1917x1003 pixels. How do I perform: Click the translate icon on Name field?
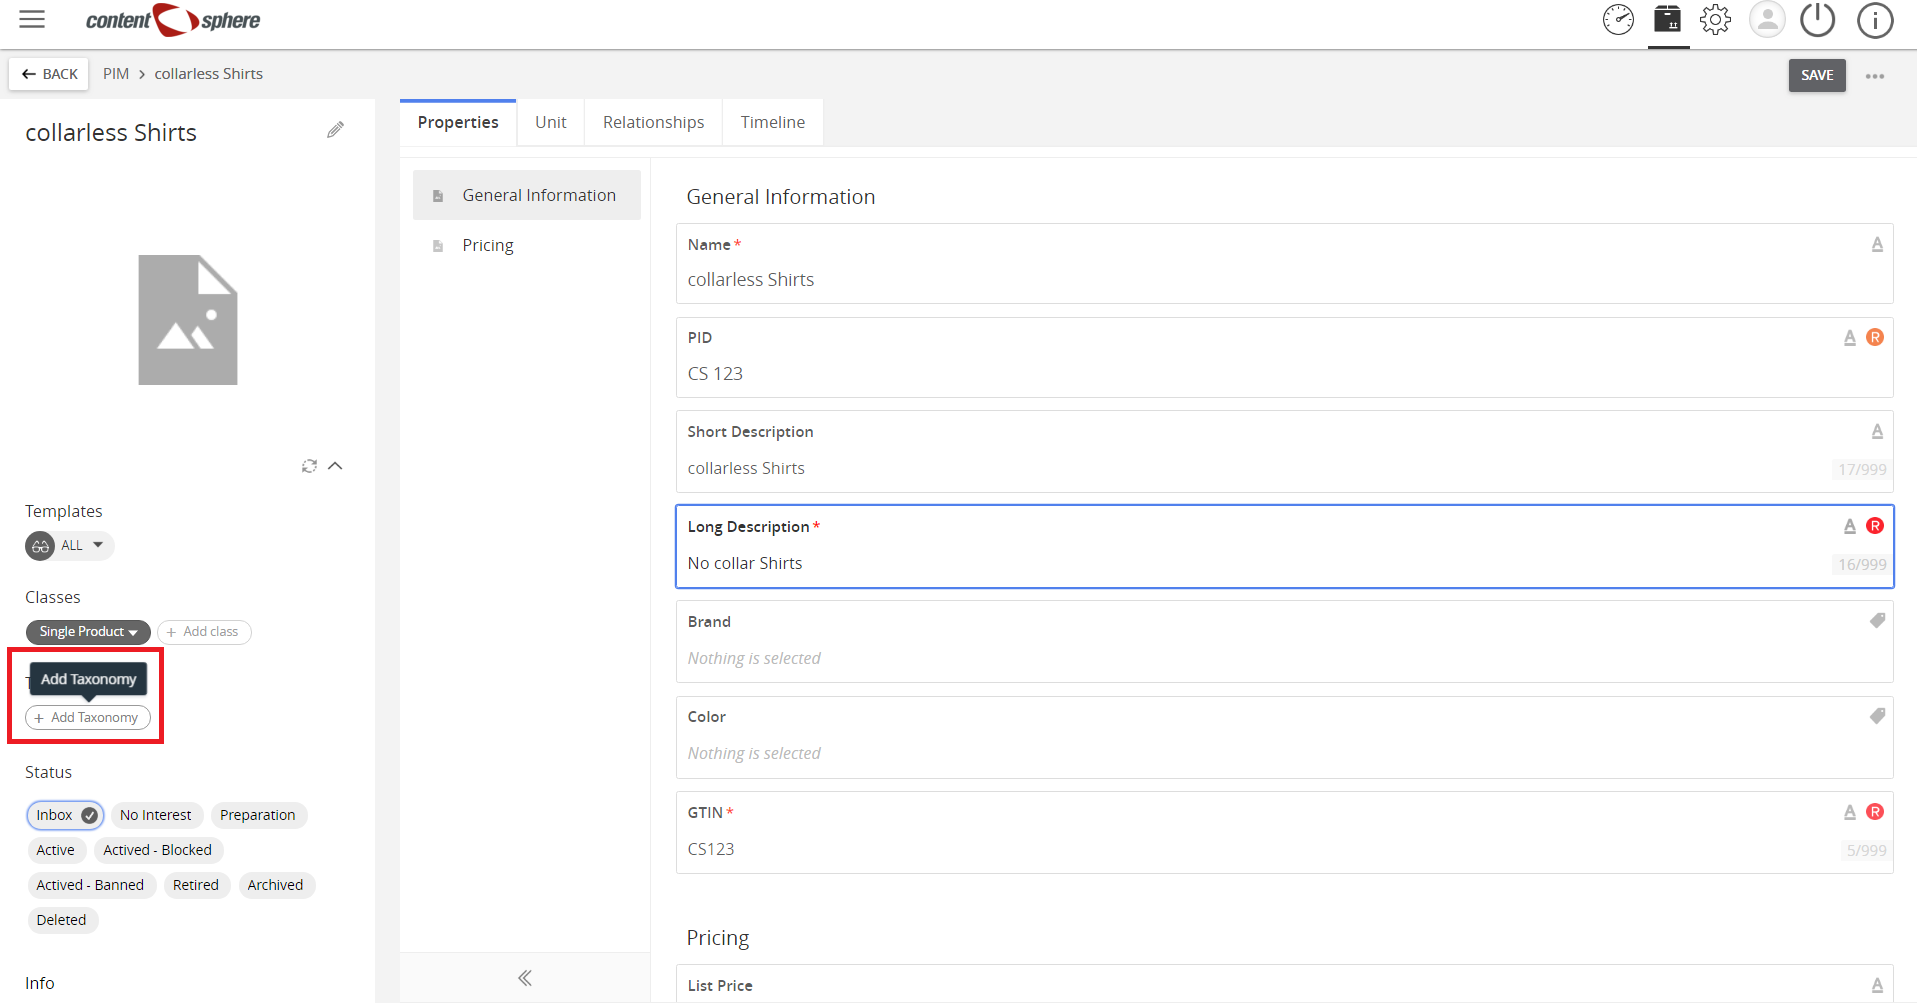1877,244
